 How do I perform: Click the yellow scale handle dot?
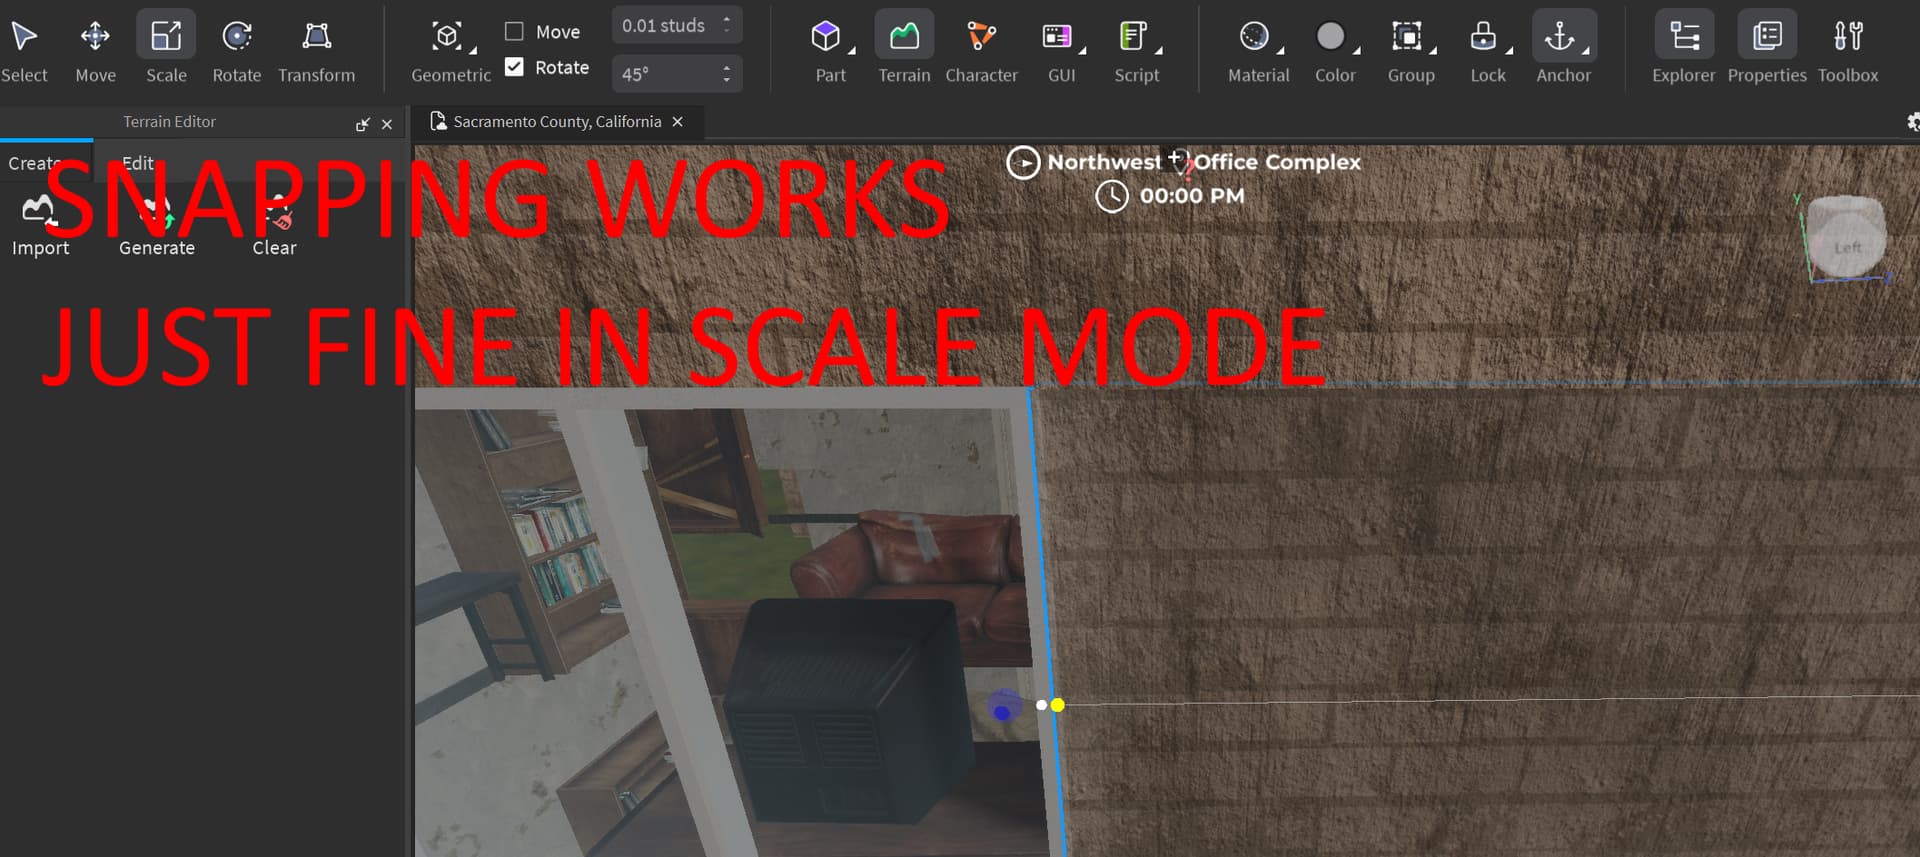[1057, 705]
